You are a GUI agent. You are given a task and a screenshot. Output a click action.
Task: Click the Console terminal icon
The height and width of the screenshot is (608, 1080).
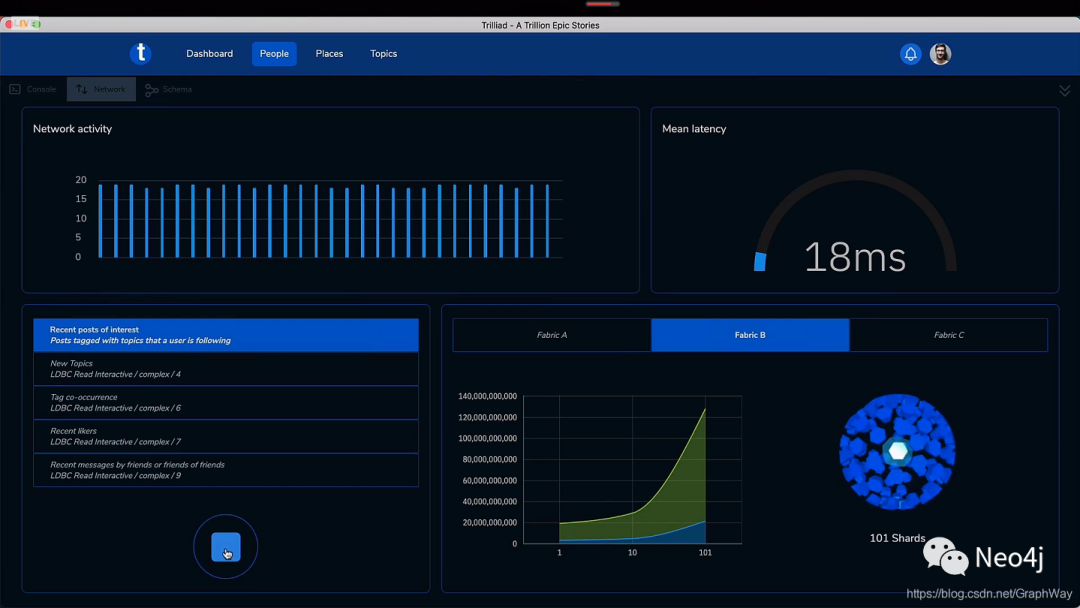pyautogui.click(x=14, y=90)
